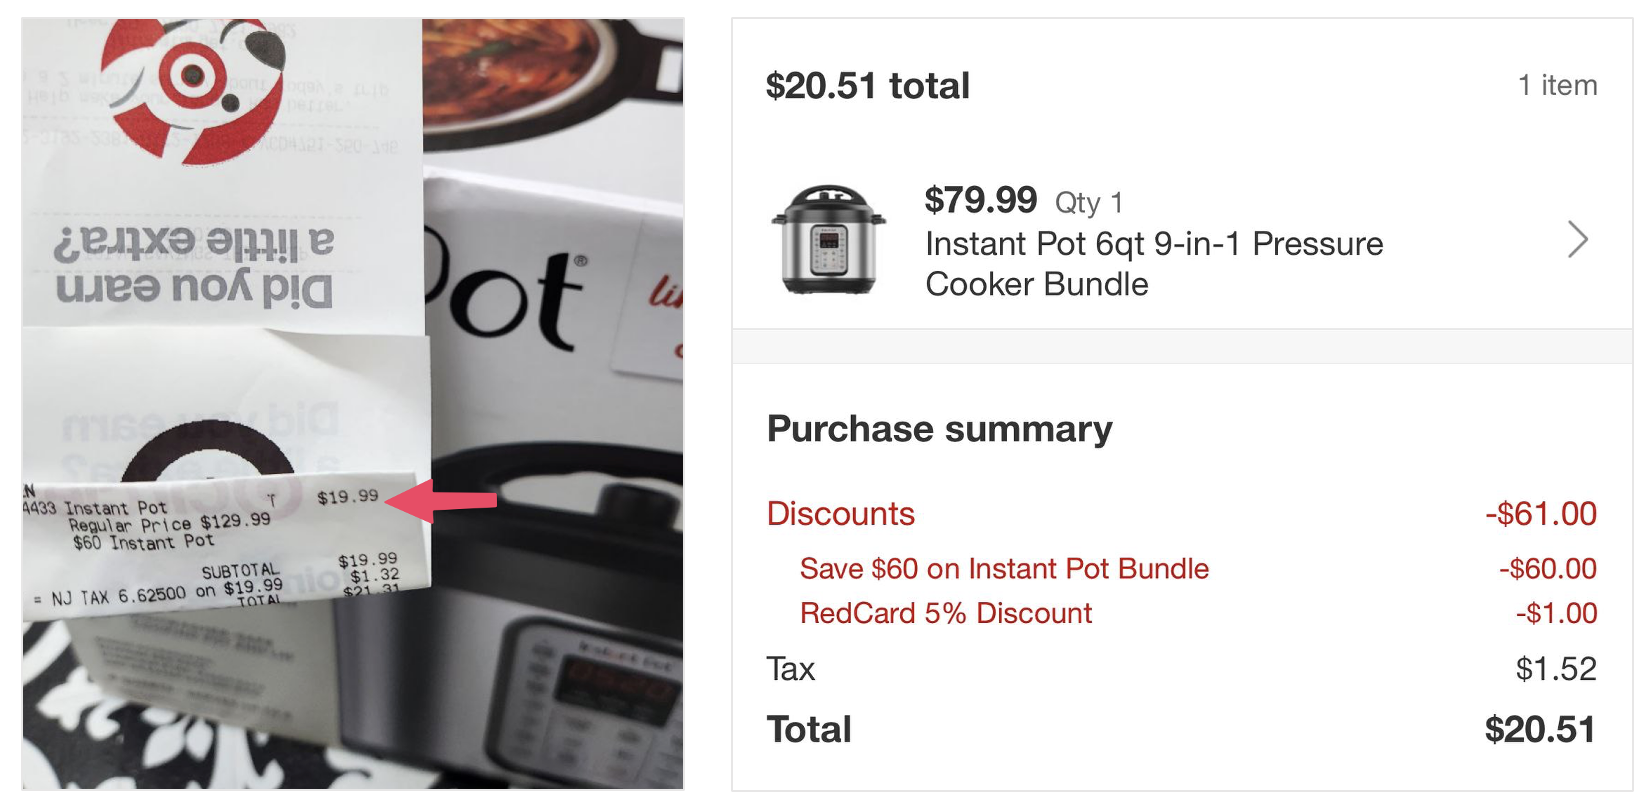Click the '$20.51 total' heading
Viewport: 1652px width, 808px height.
(868, 85)
